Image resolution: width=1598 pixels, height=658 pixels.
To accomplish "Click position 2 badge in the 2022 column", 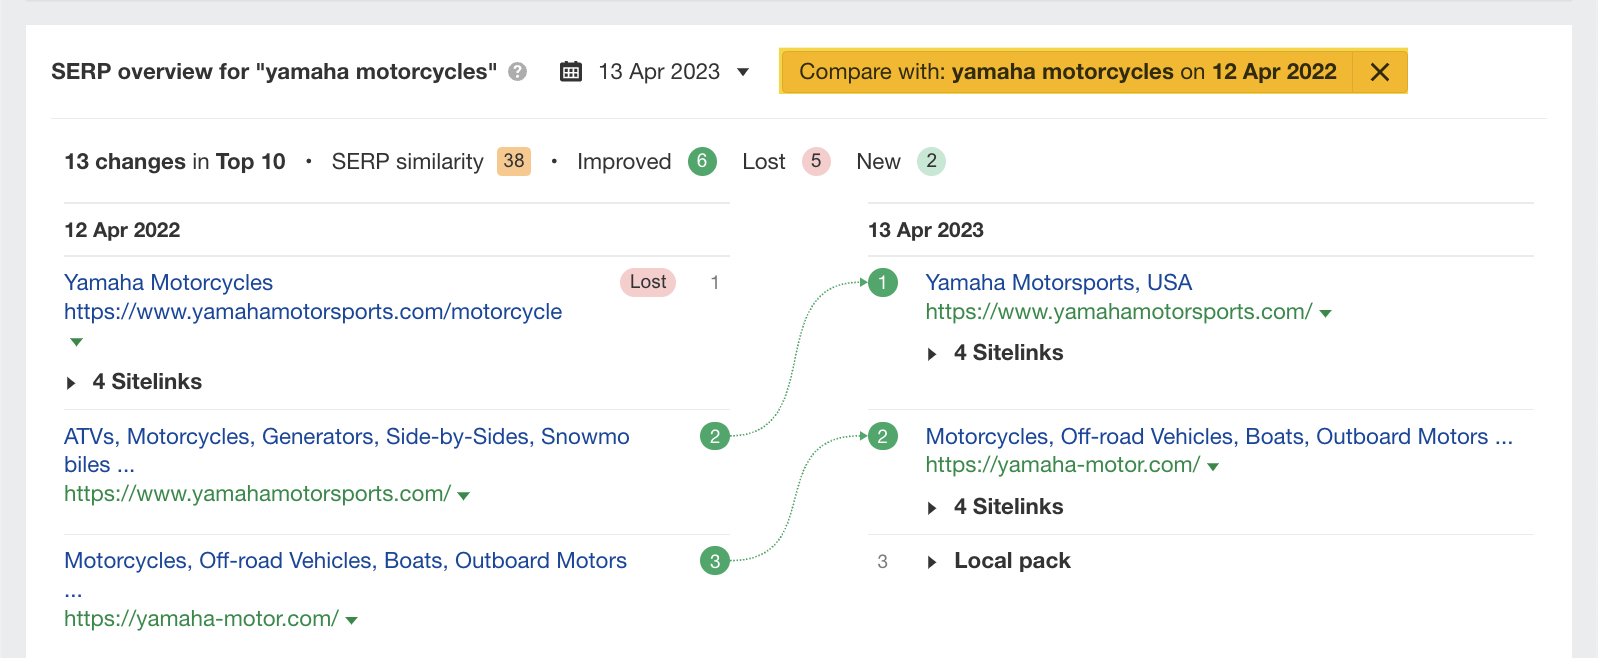I will (714, 436).
